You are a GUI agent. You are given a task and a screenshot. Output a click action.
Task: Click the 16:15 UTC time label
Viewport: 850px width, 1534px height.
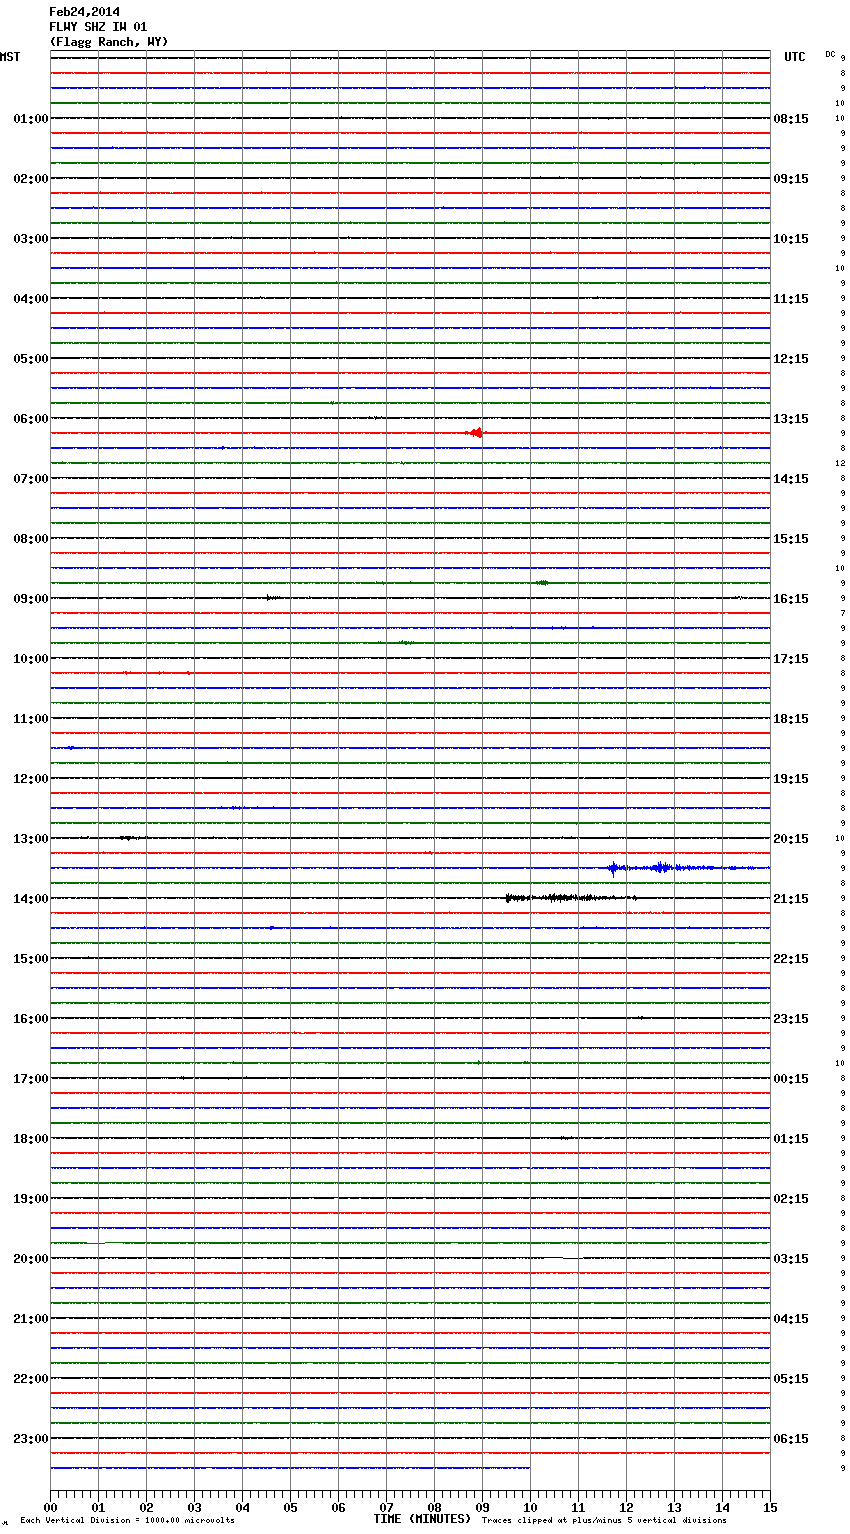coord(791,599)
